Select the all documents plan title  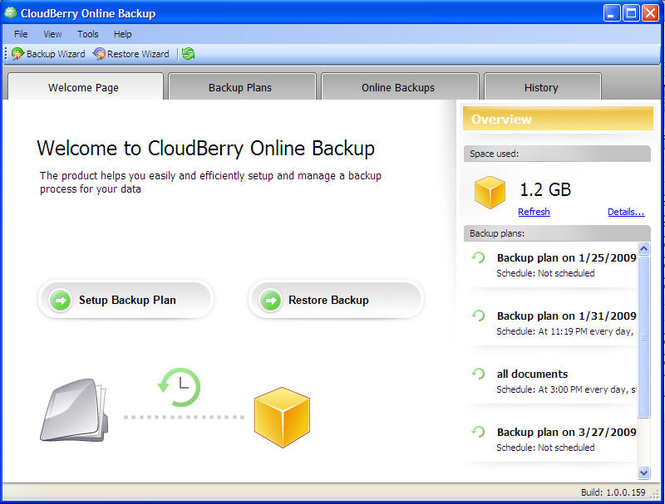[x=532, y=374]
